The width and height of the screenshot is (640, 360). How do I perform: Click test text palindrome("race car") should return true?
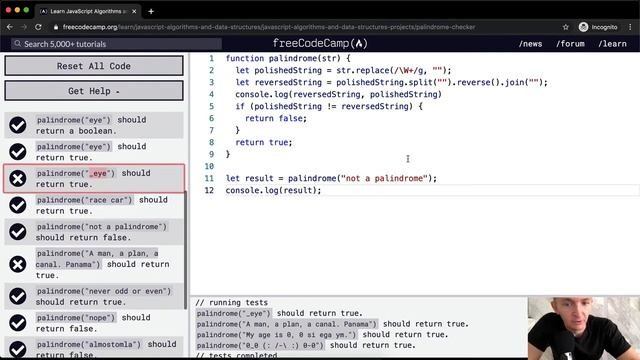[102, 205]
